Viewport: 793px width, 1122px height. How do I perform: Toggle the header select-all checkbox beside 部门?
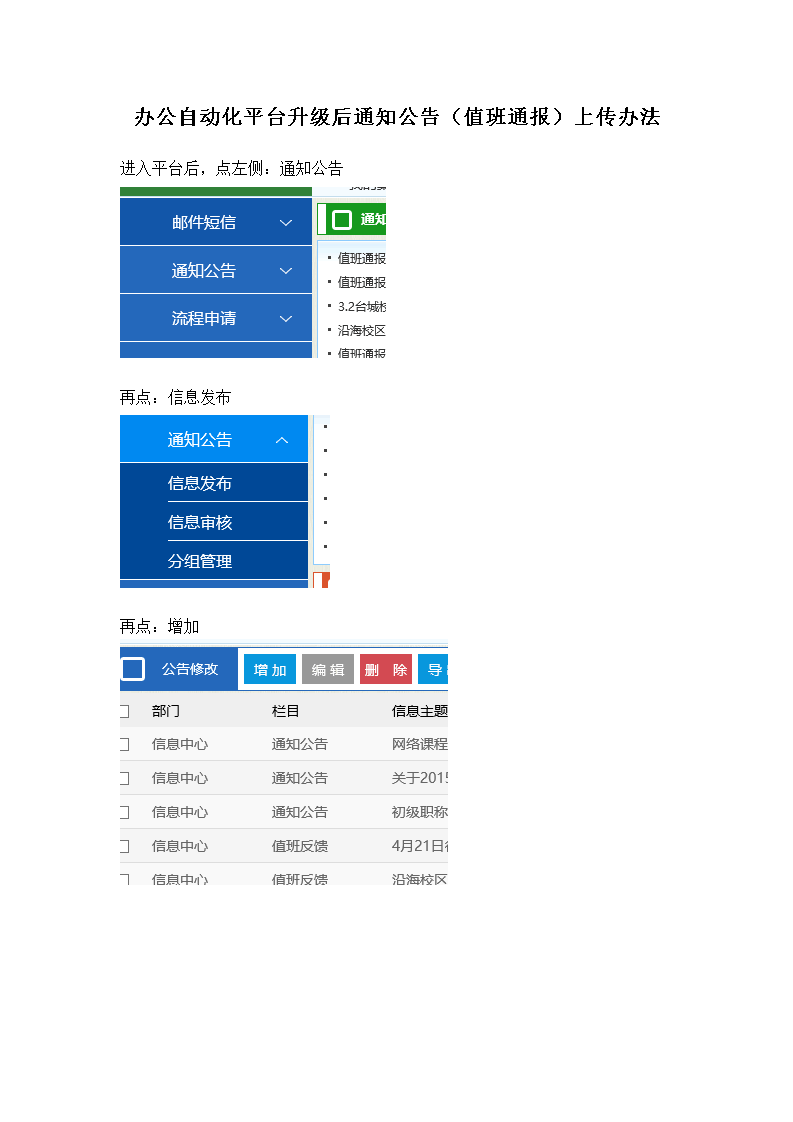[x=125, y=711]
